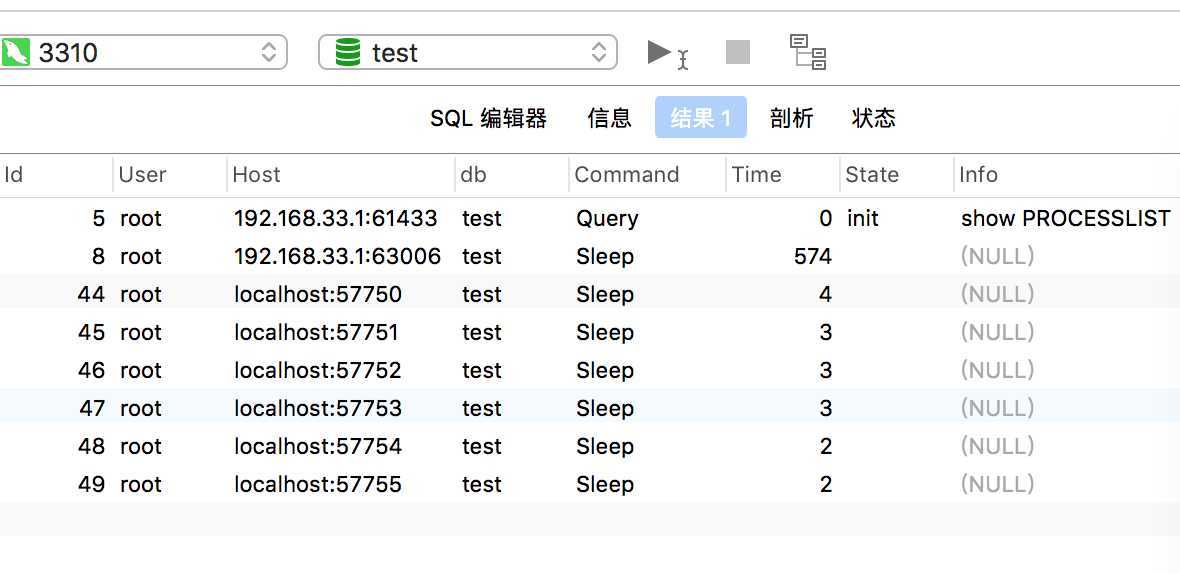1180x574 pixels.
Task: Open the test database dropdown
Action: [468, 53]
